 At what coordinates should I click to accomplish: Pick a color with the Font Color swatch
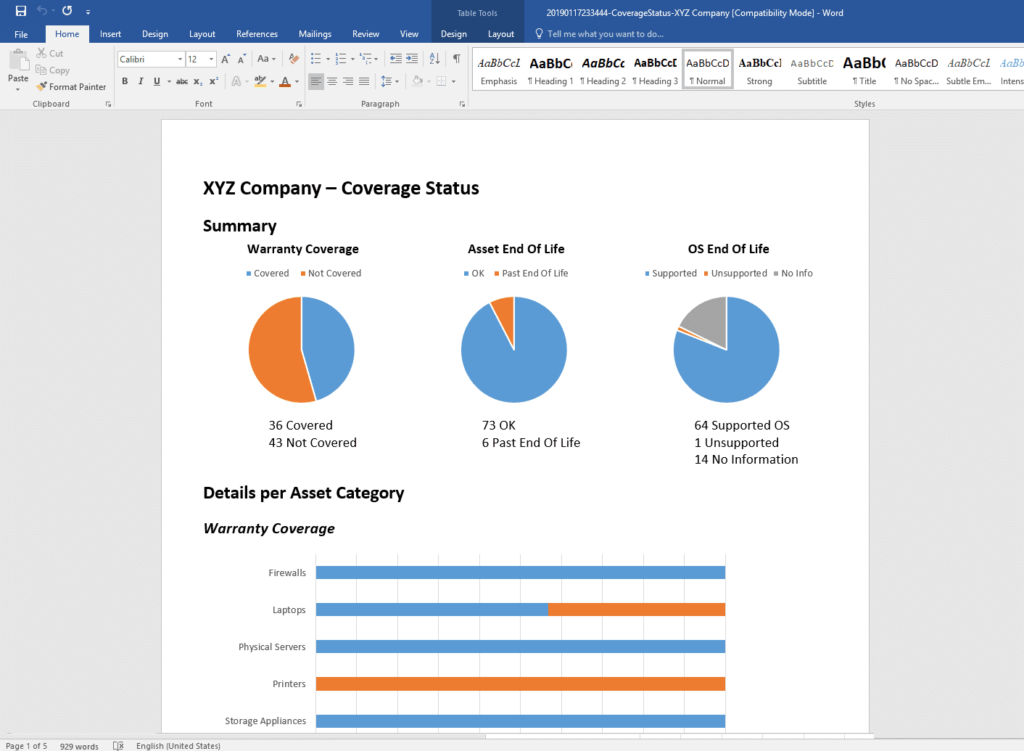[x=285, y=81]
